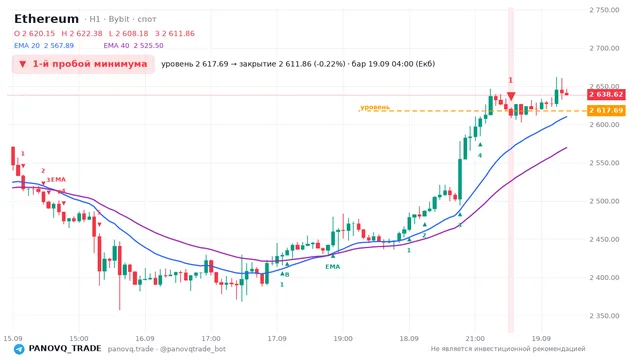Click the "H 2 622.38" high price value

tap(82, 33)
